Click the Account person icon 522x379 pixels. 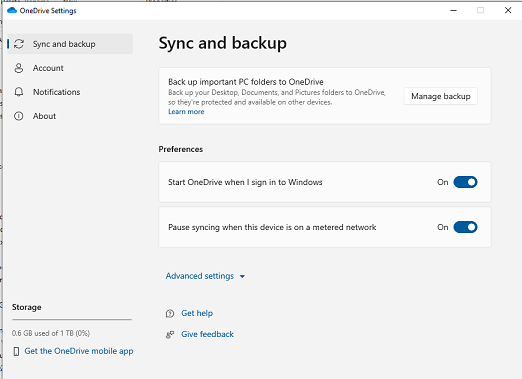(x=19, y=68)
